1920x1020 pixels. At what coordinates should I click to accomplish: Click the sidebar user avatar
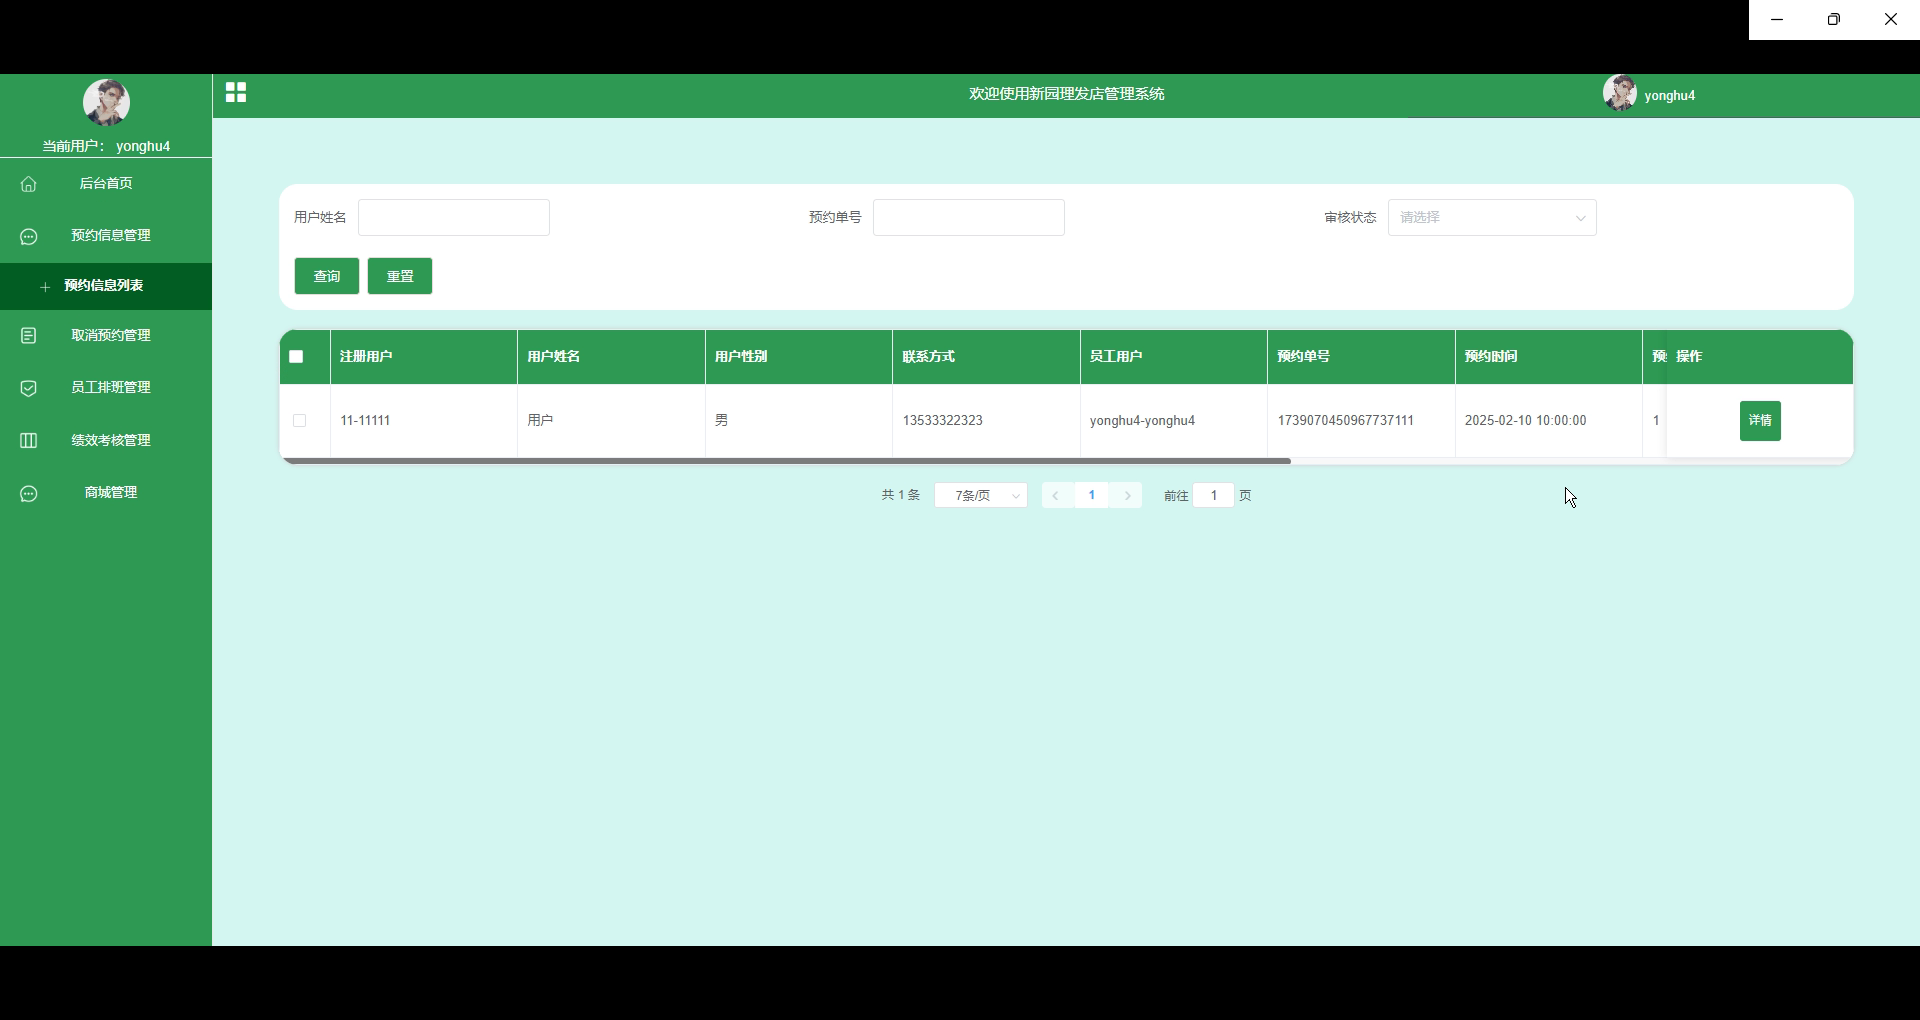tap(106, 102)
